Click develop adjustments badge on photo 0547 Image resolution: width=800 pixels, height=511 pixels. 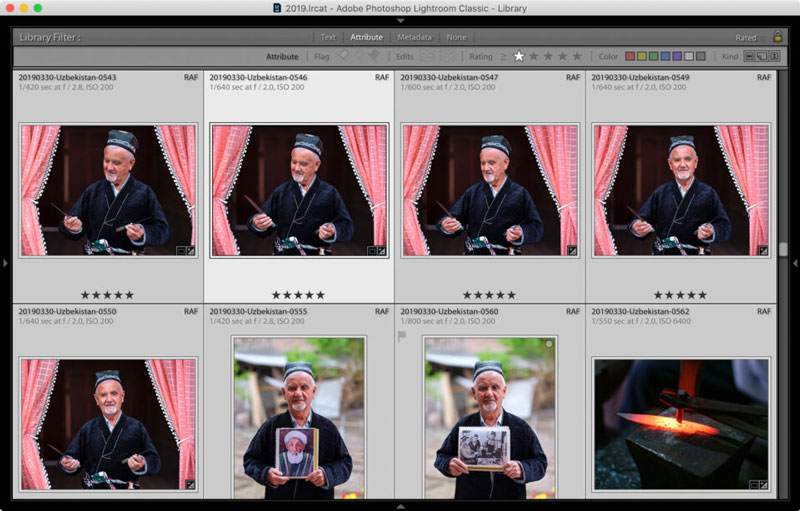coord(572,251)
